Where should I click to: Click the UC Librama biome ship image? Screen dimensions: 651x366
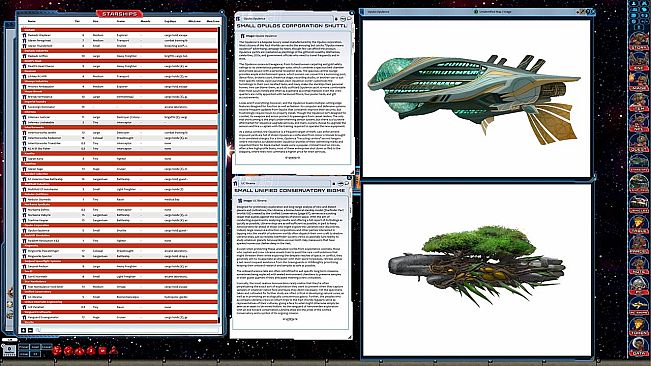pos(477,266)
